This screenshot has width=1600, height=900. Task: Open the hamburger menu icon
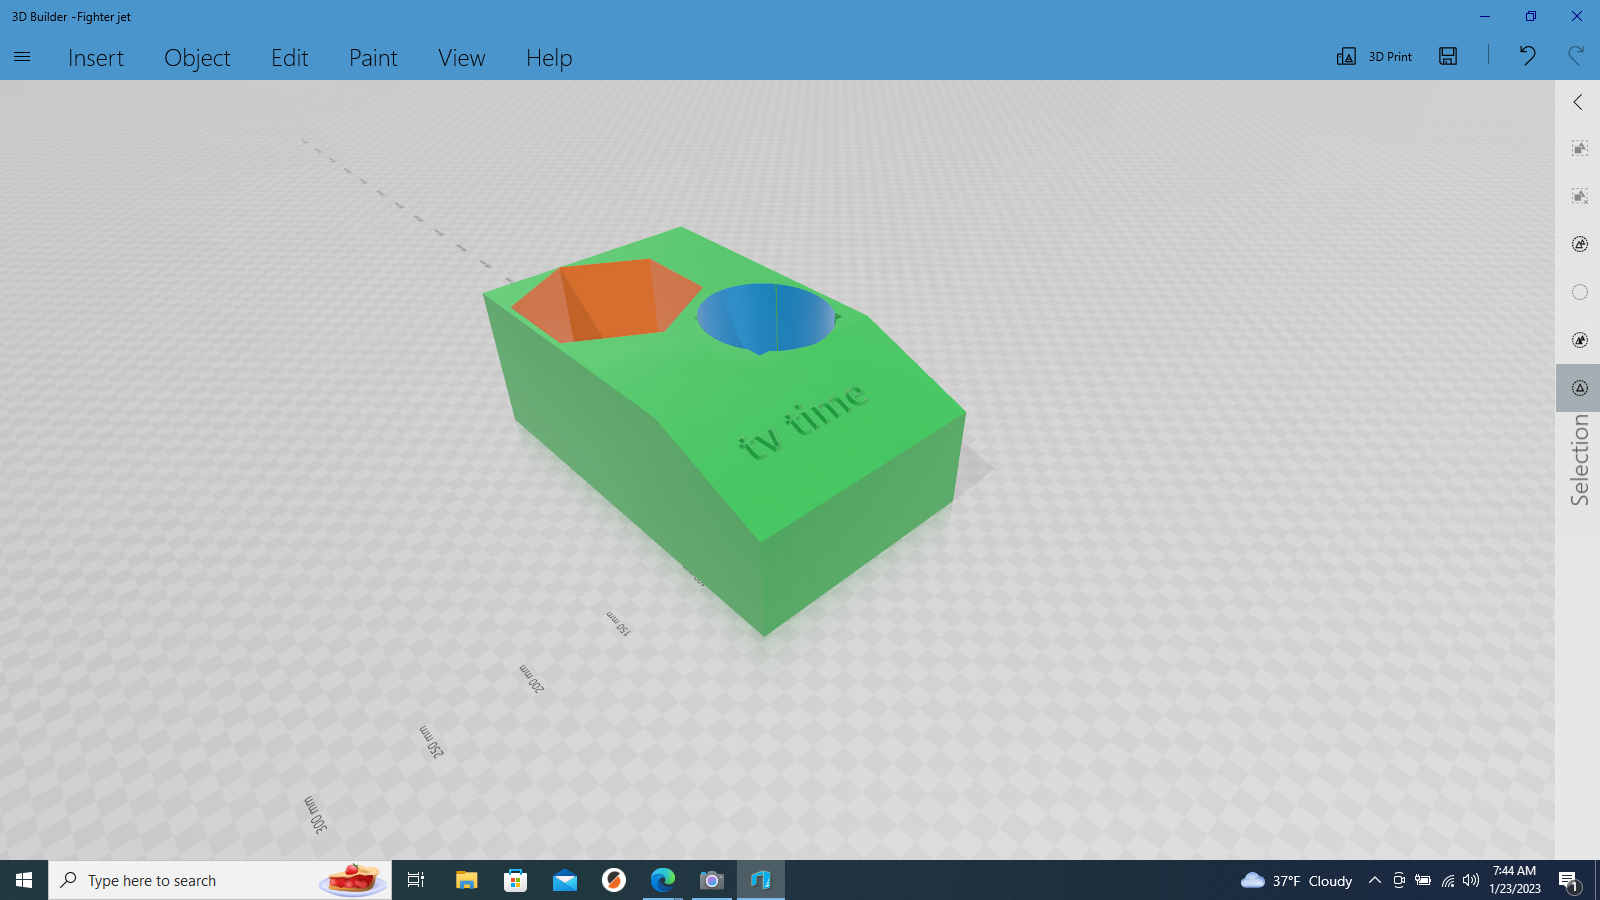pyautogui.click(x=21, y=57)
